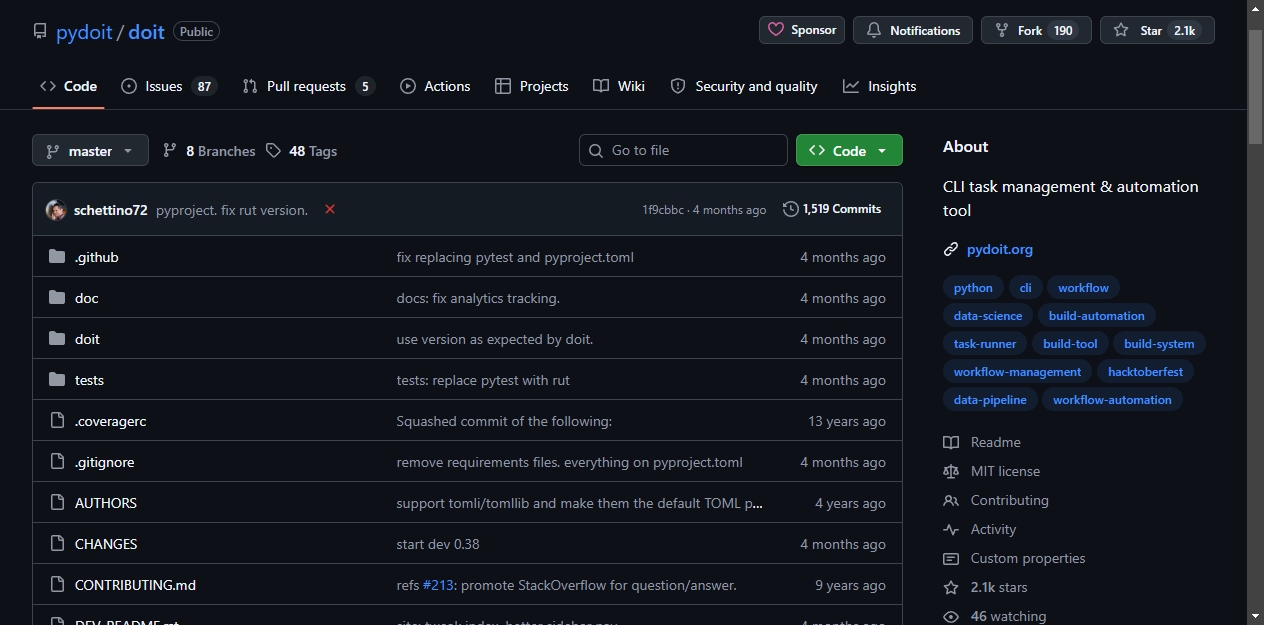Screen dimensions: 1264x625
Task: Select the data-science topic tag
Action: [988, 315]
